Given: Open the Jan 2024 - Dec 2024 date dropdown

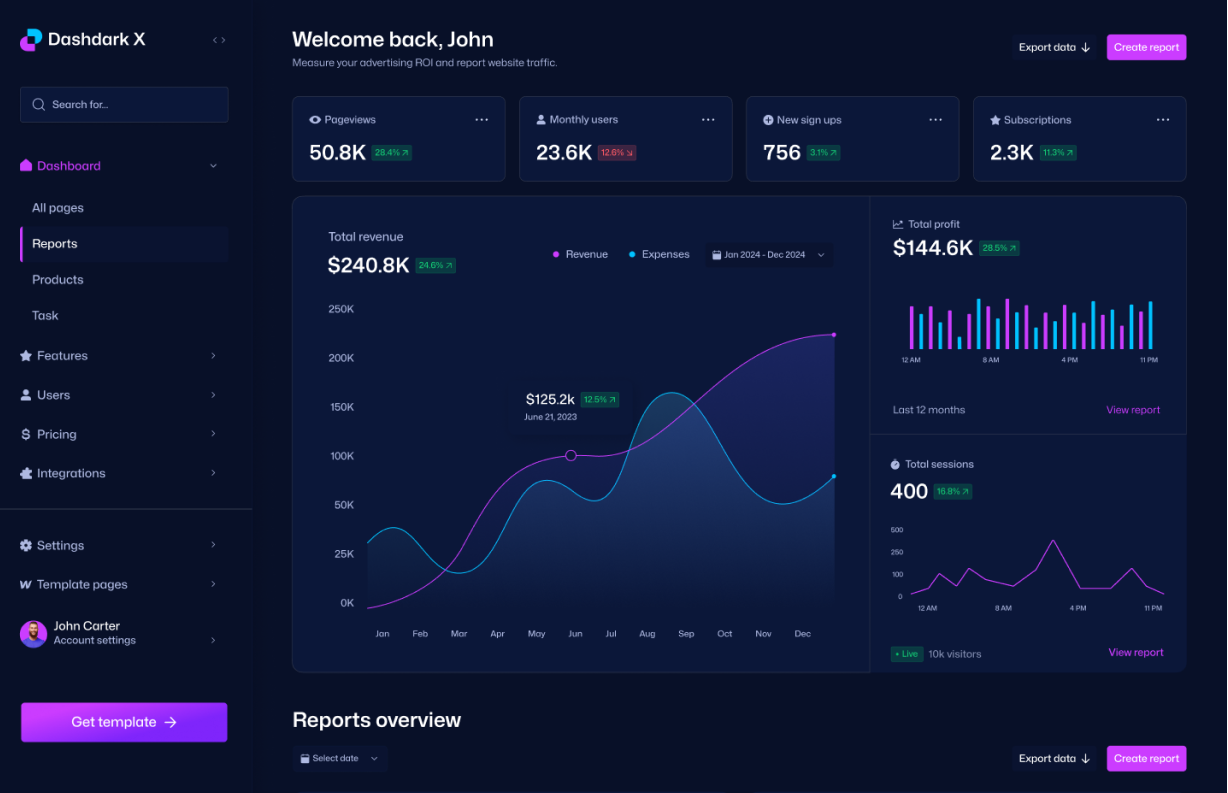Looking at the screenshot, I should (768, 254).
